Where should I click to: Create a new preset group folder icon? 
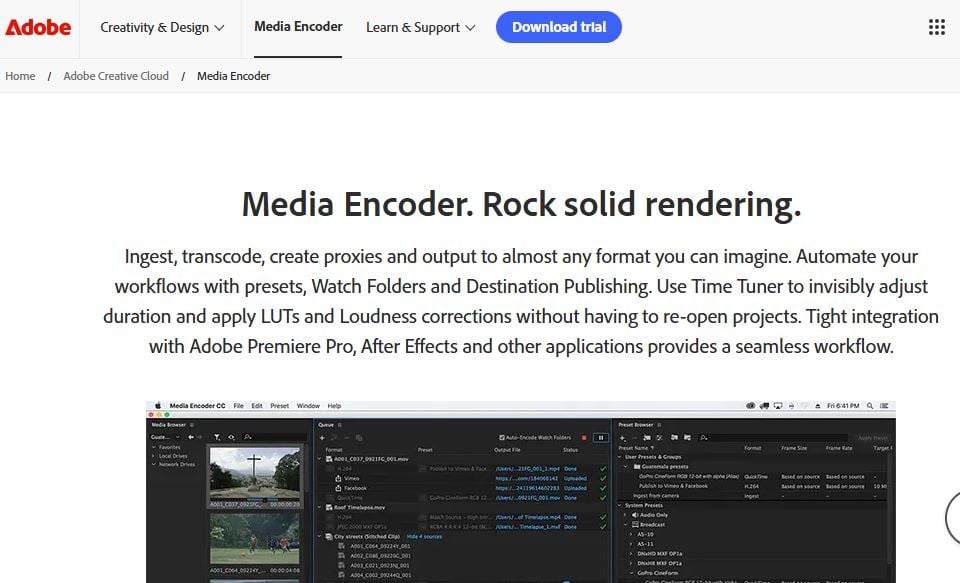tap(647, 437)
